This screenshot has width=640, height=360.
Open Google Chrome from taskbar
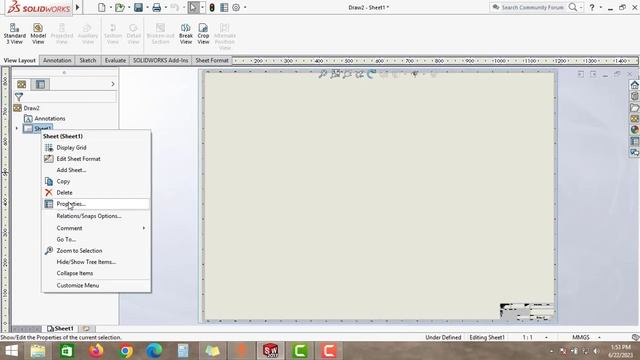point(126,351)
